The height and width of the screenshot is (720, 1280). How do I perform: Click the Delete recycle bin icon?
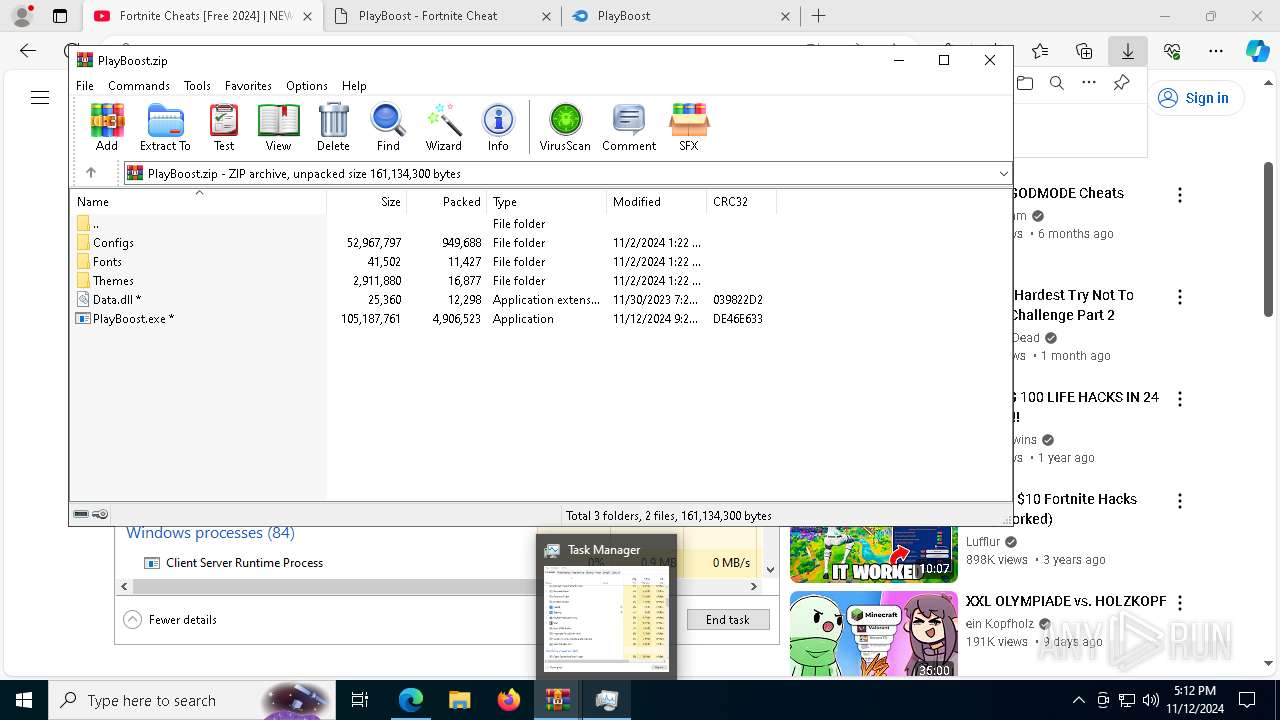coord(333,127)
